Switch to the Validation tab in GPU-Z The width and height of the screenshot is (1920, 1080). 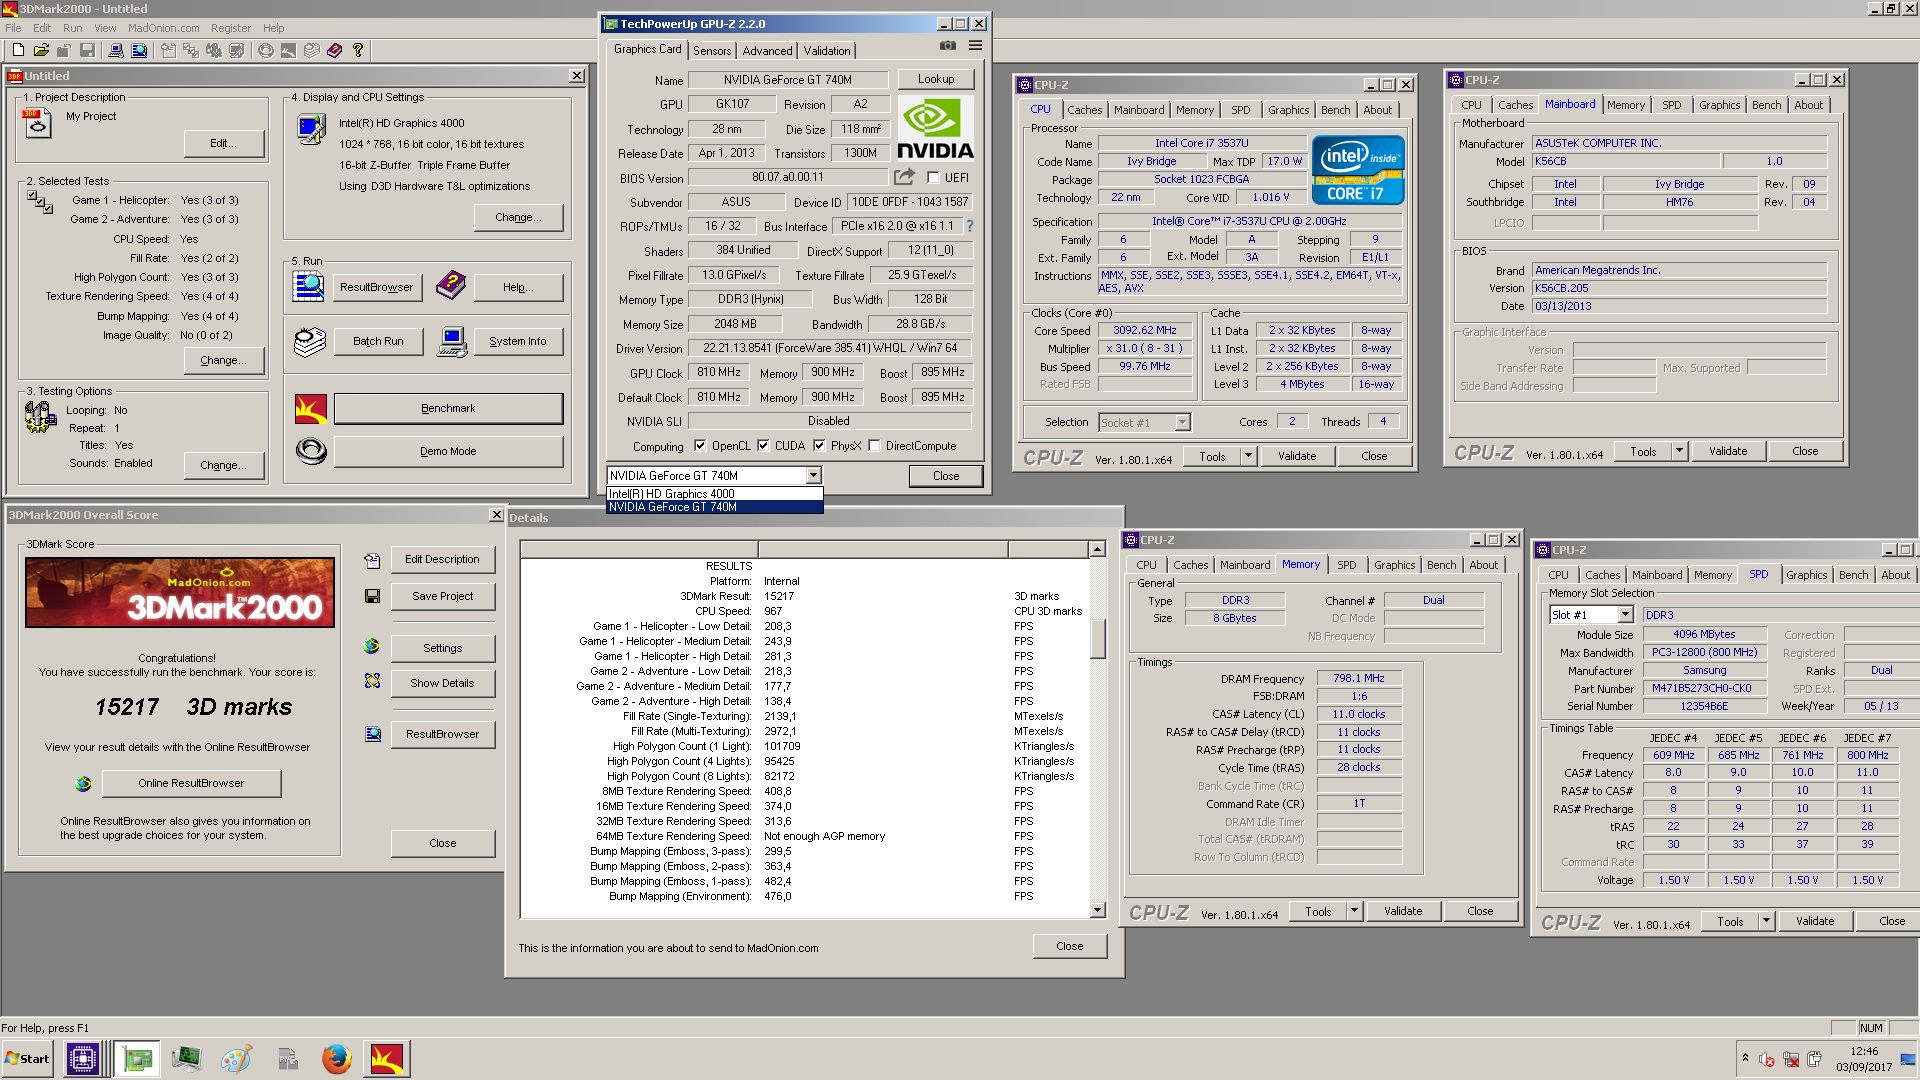pyautogui.click(x=827, y=51)
